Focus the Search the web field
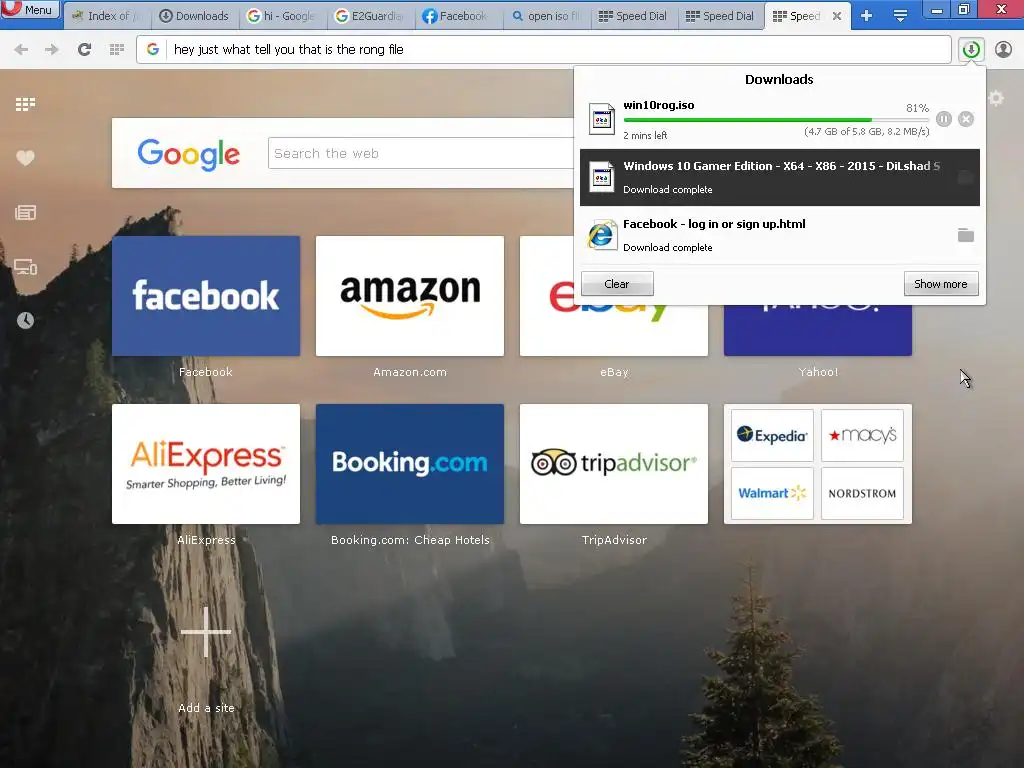Viewport: 1024px width, 768px height. coord(421,153)
